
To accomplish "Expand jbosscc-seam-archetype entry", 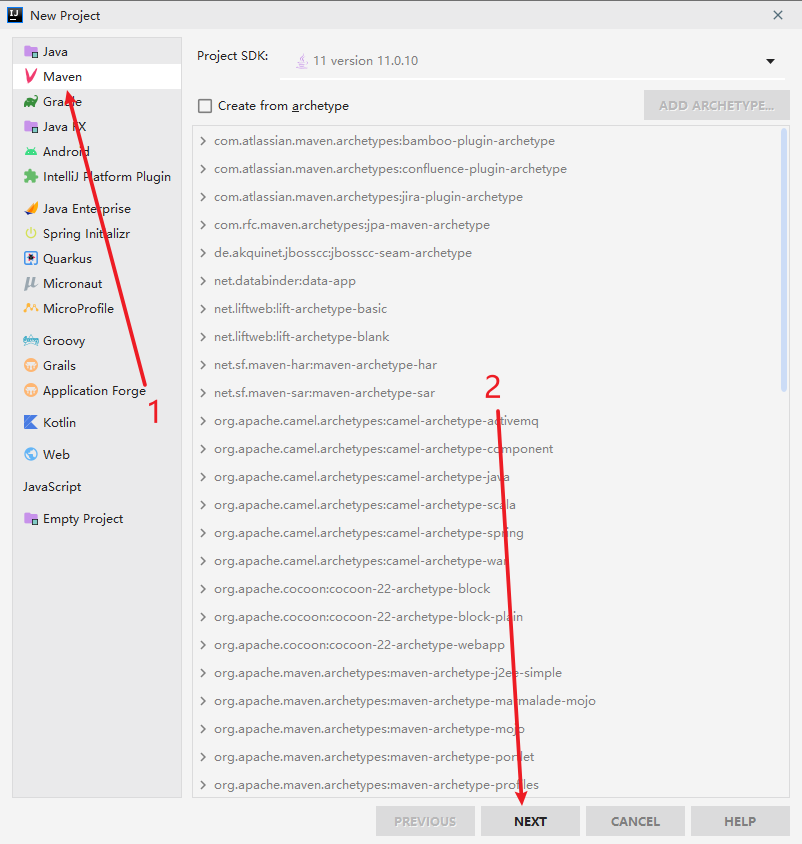I will tap(203, 253).
